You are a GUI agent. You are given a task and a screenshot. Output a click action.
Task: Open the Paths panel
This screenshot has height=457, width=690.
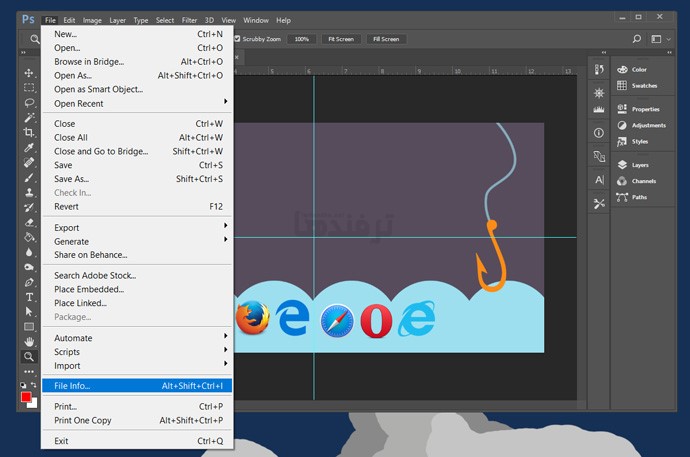pos(632,197)
